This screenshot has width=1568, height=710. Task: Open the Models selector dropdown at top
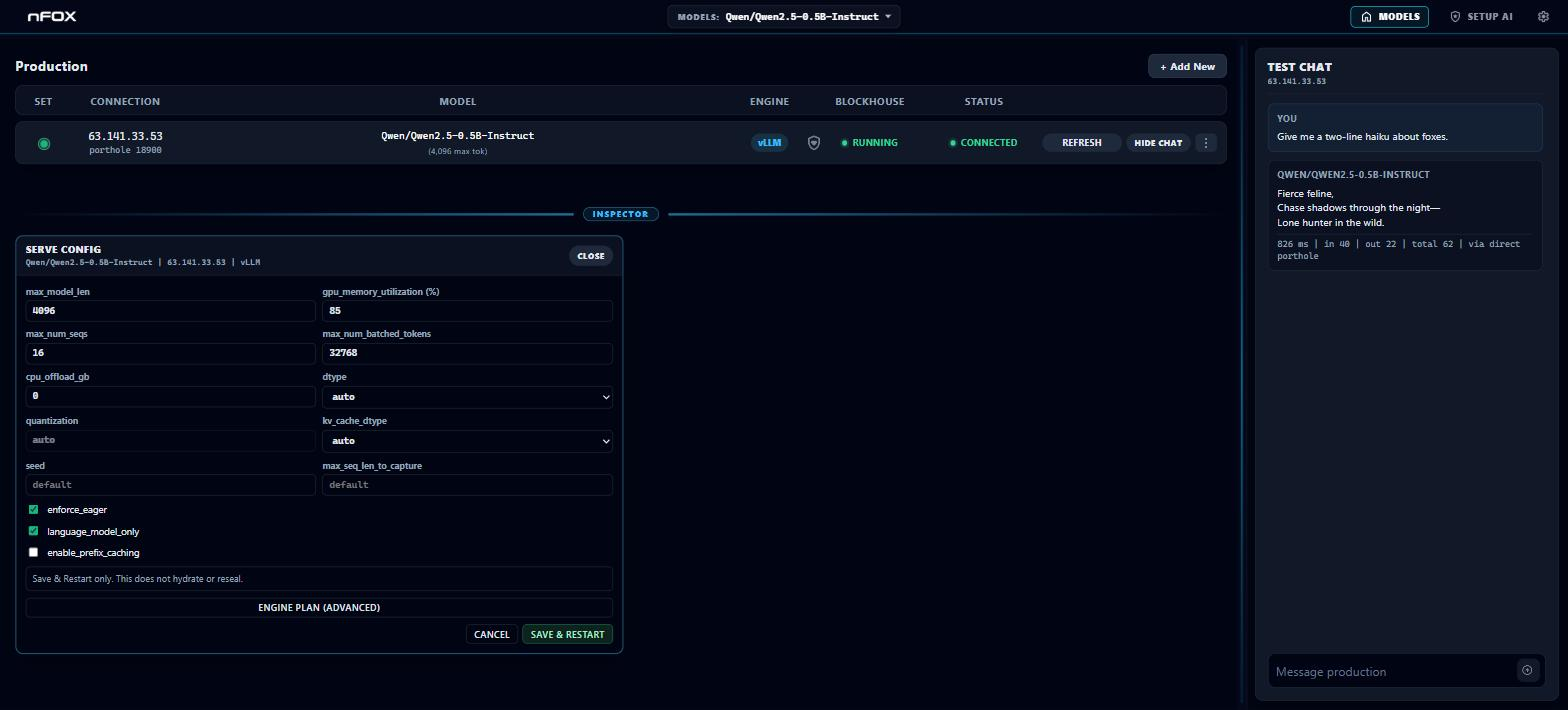pyautogui.click(x=784, y=16)
